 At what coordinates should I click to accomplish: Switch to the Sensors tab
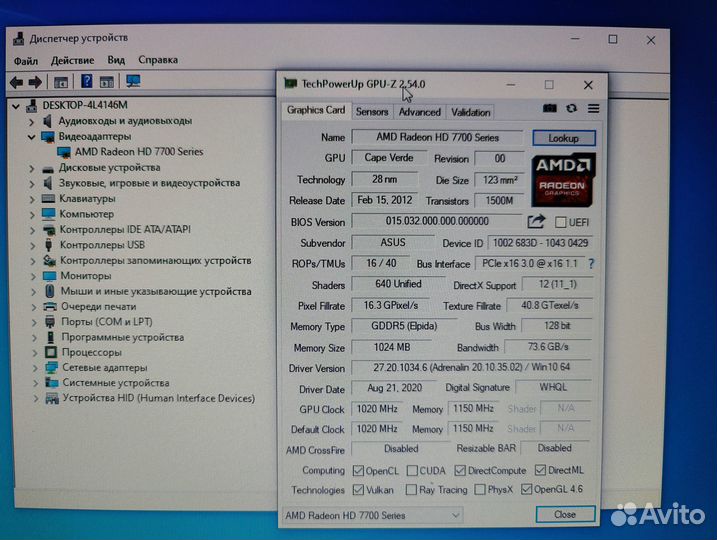point(372,112)
